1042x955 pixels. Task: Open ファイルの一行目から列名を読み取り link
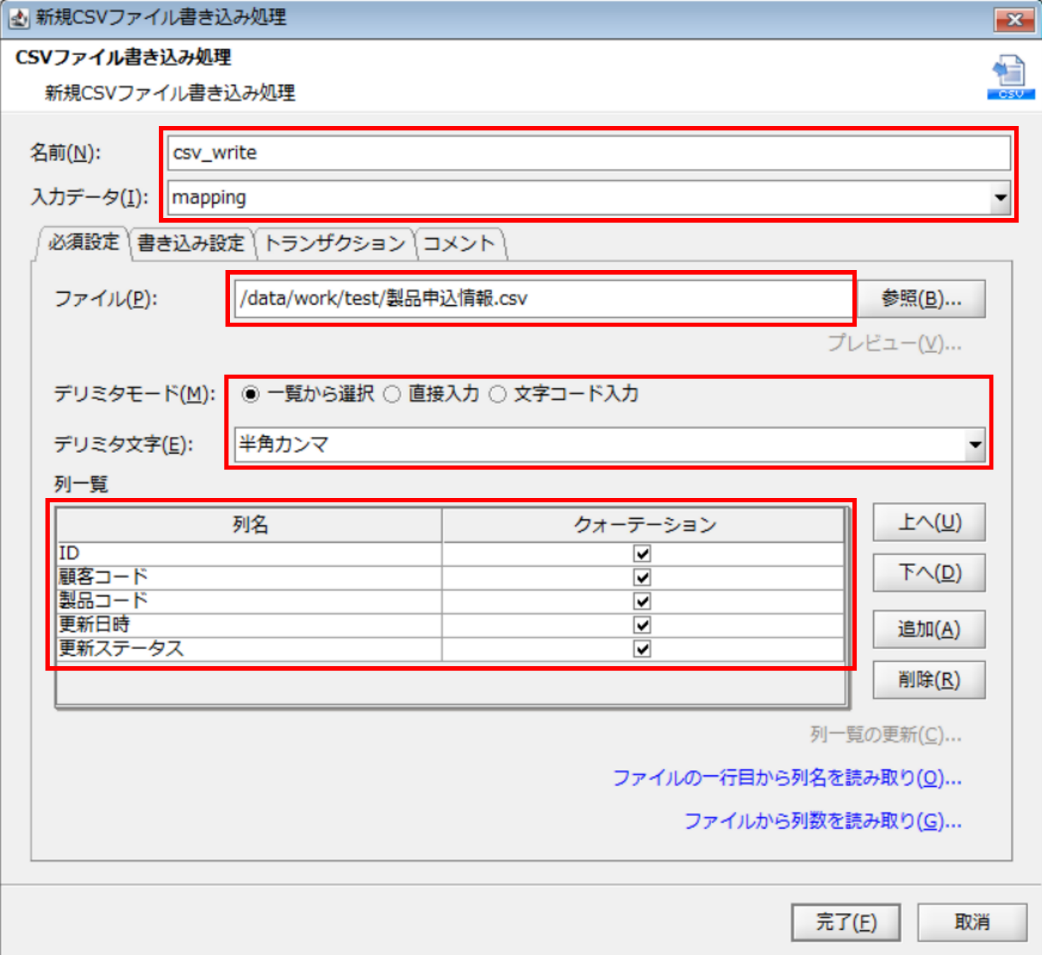[786, 778]
